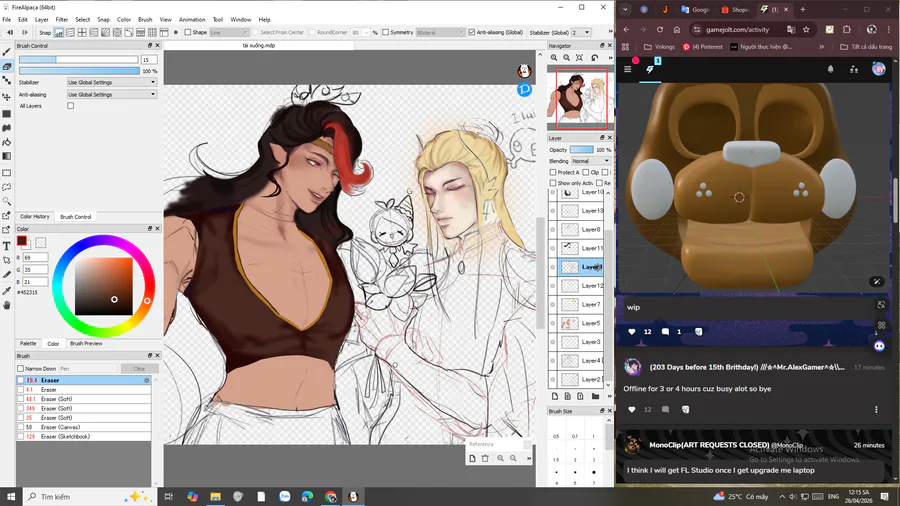
Task: Add a new folder in the Layer panel
Action: pos(595,396)
